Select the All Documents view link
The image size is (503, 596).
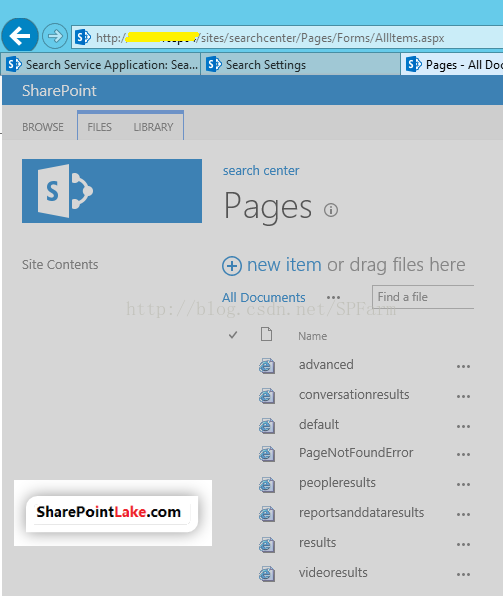coord(263,297)
